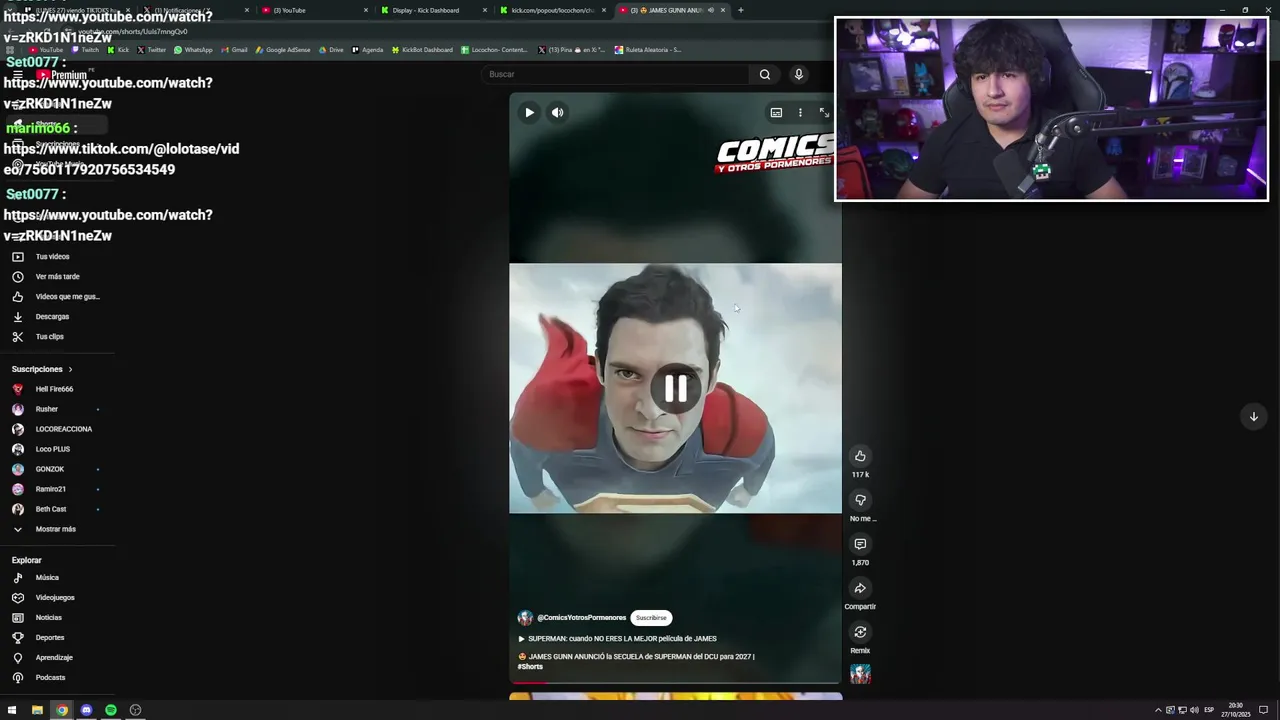Open the sound thumbnail below Remix
The image size is (1280, 720).
(860, 674)
